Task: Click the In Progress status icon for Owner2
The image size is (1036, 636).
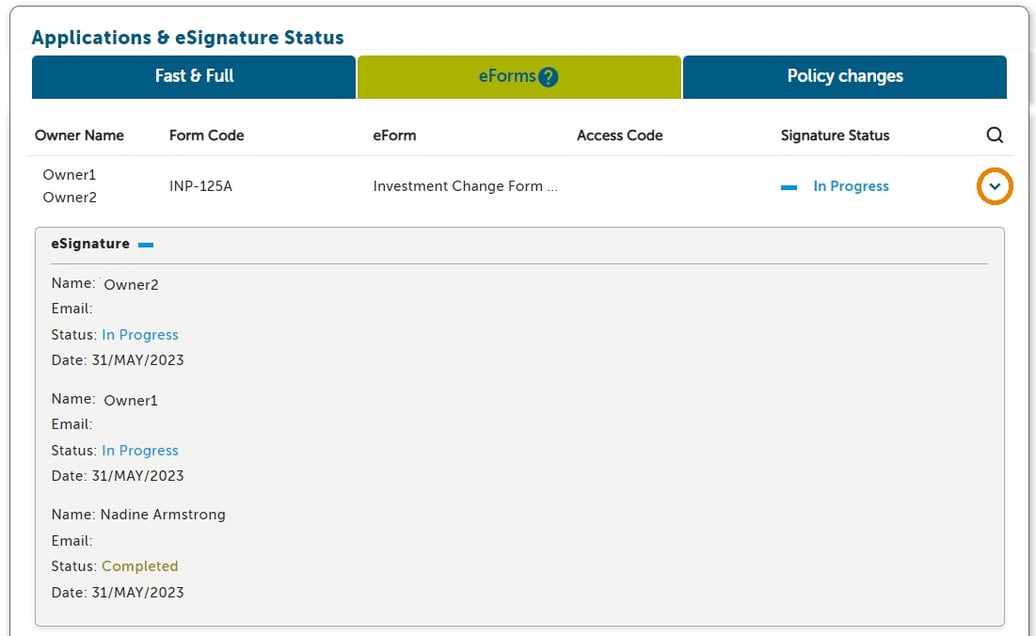Action: (x=140, y=334)
